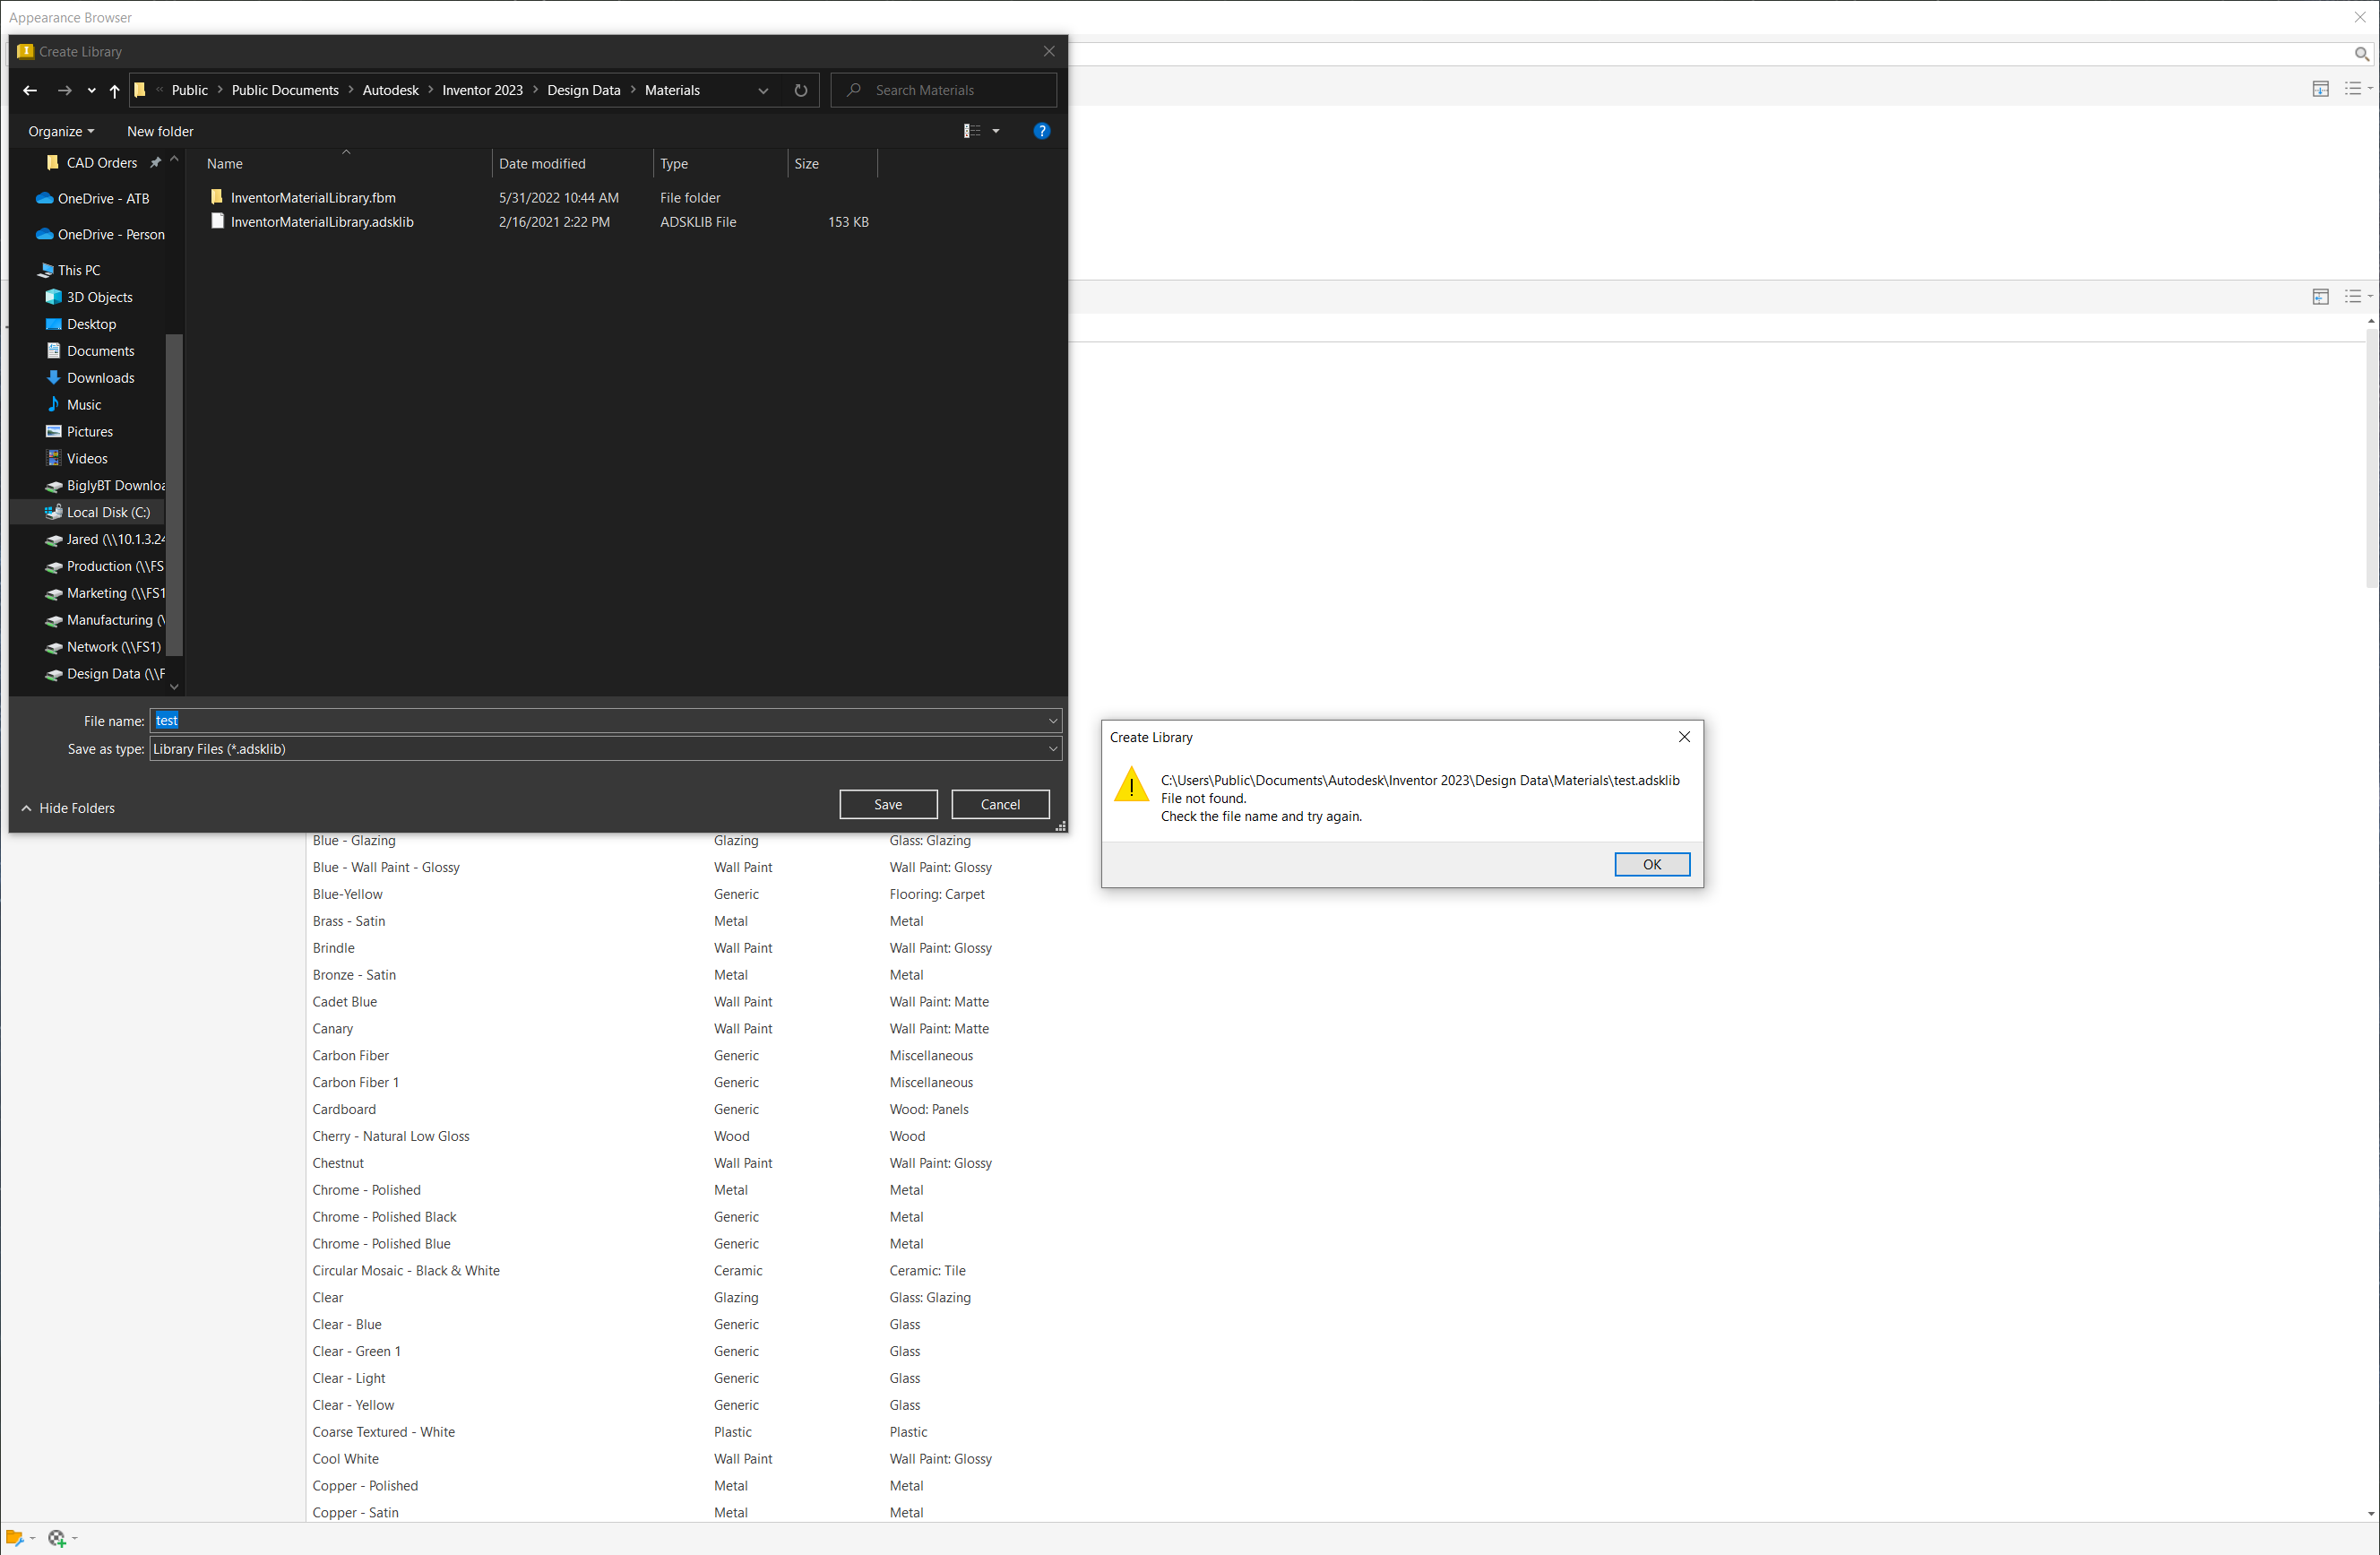Click the back navigation arrow
Image resolution: width=2380 pixels, height=1555 pixels.
pos(29,90)
